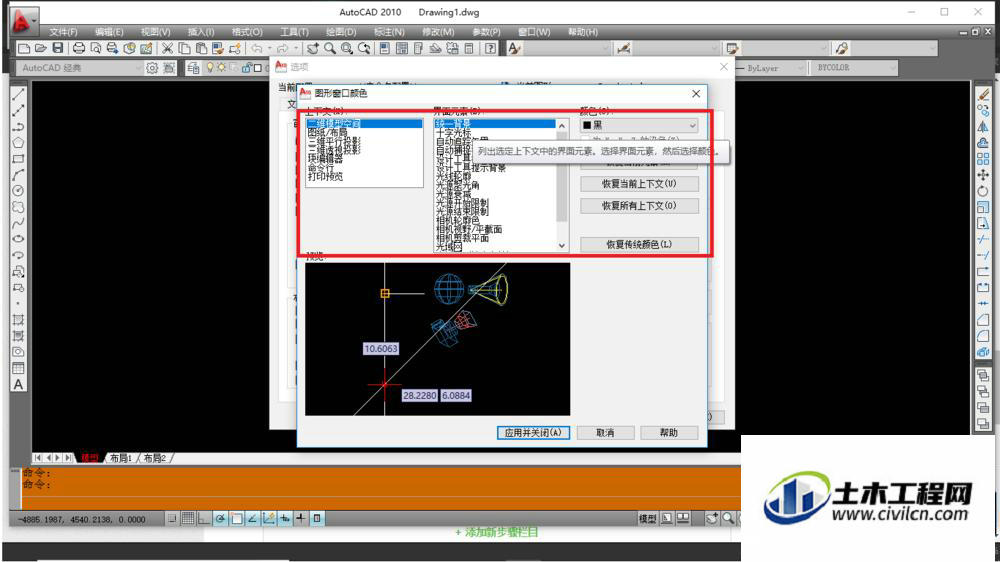Switch to the 布局1 layout tab
This screenshot has width=1000, height=562.
[x=121, y=458]
